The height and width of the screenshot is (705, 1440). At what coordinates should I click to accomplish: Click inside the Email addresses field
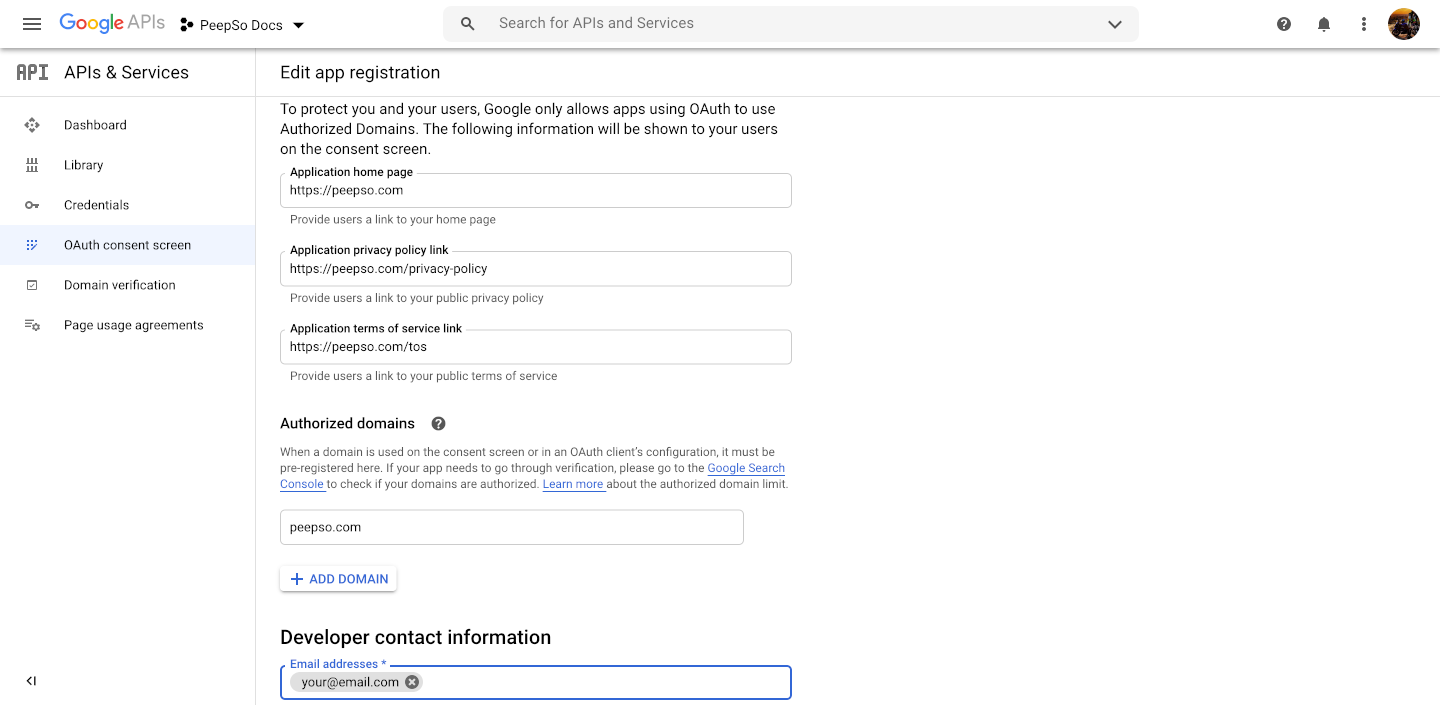coord(536,682)
